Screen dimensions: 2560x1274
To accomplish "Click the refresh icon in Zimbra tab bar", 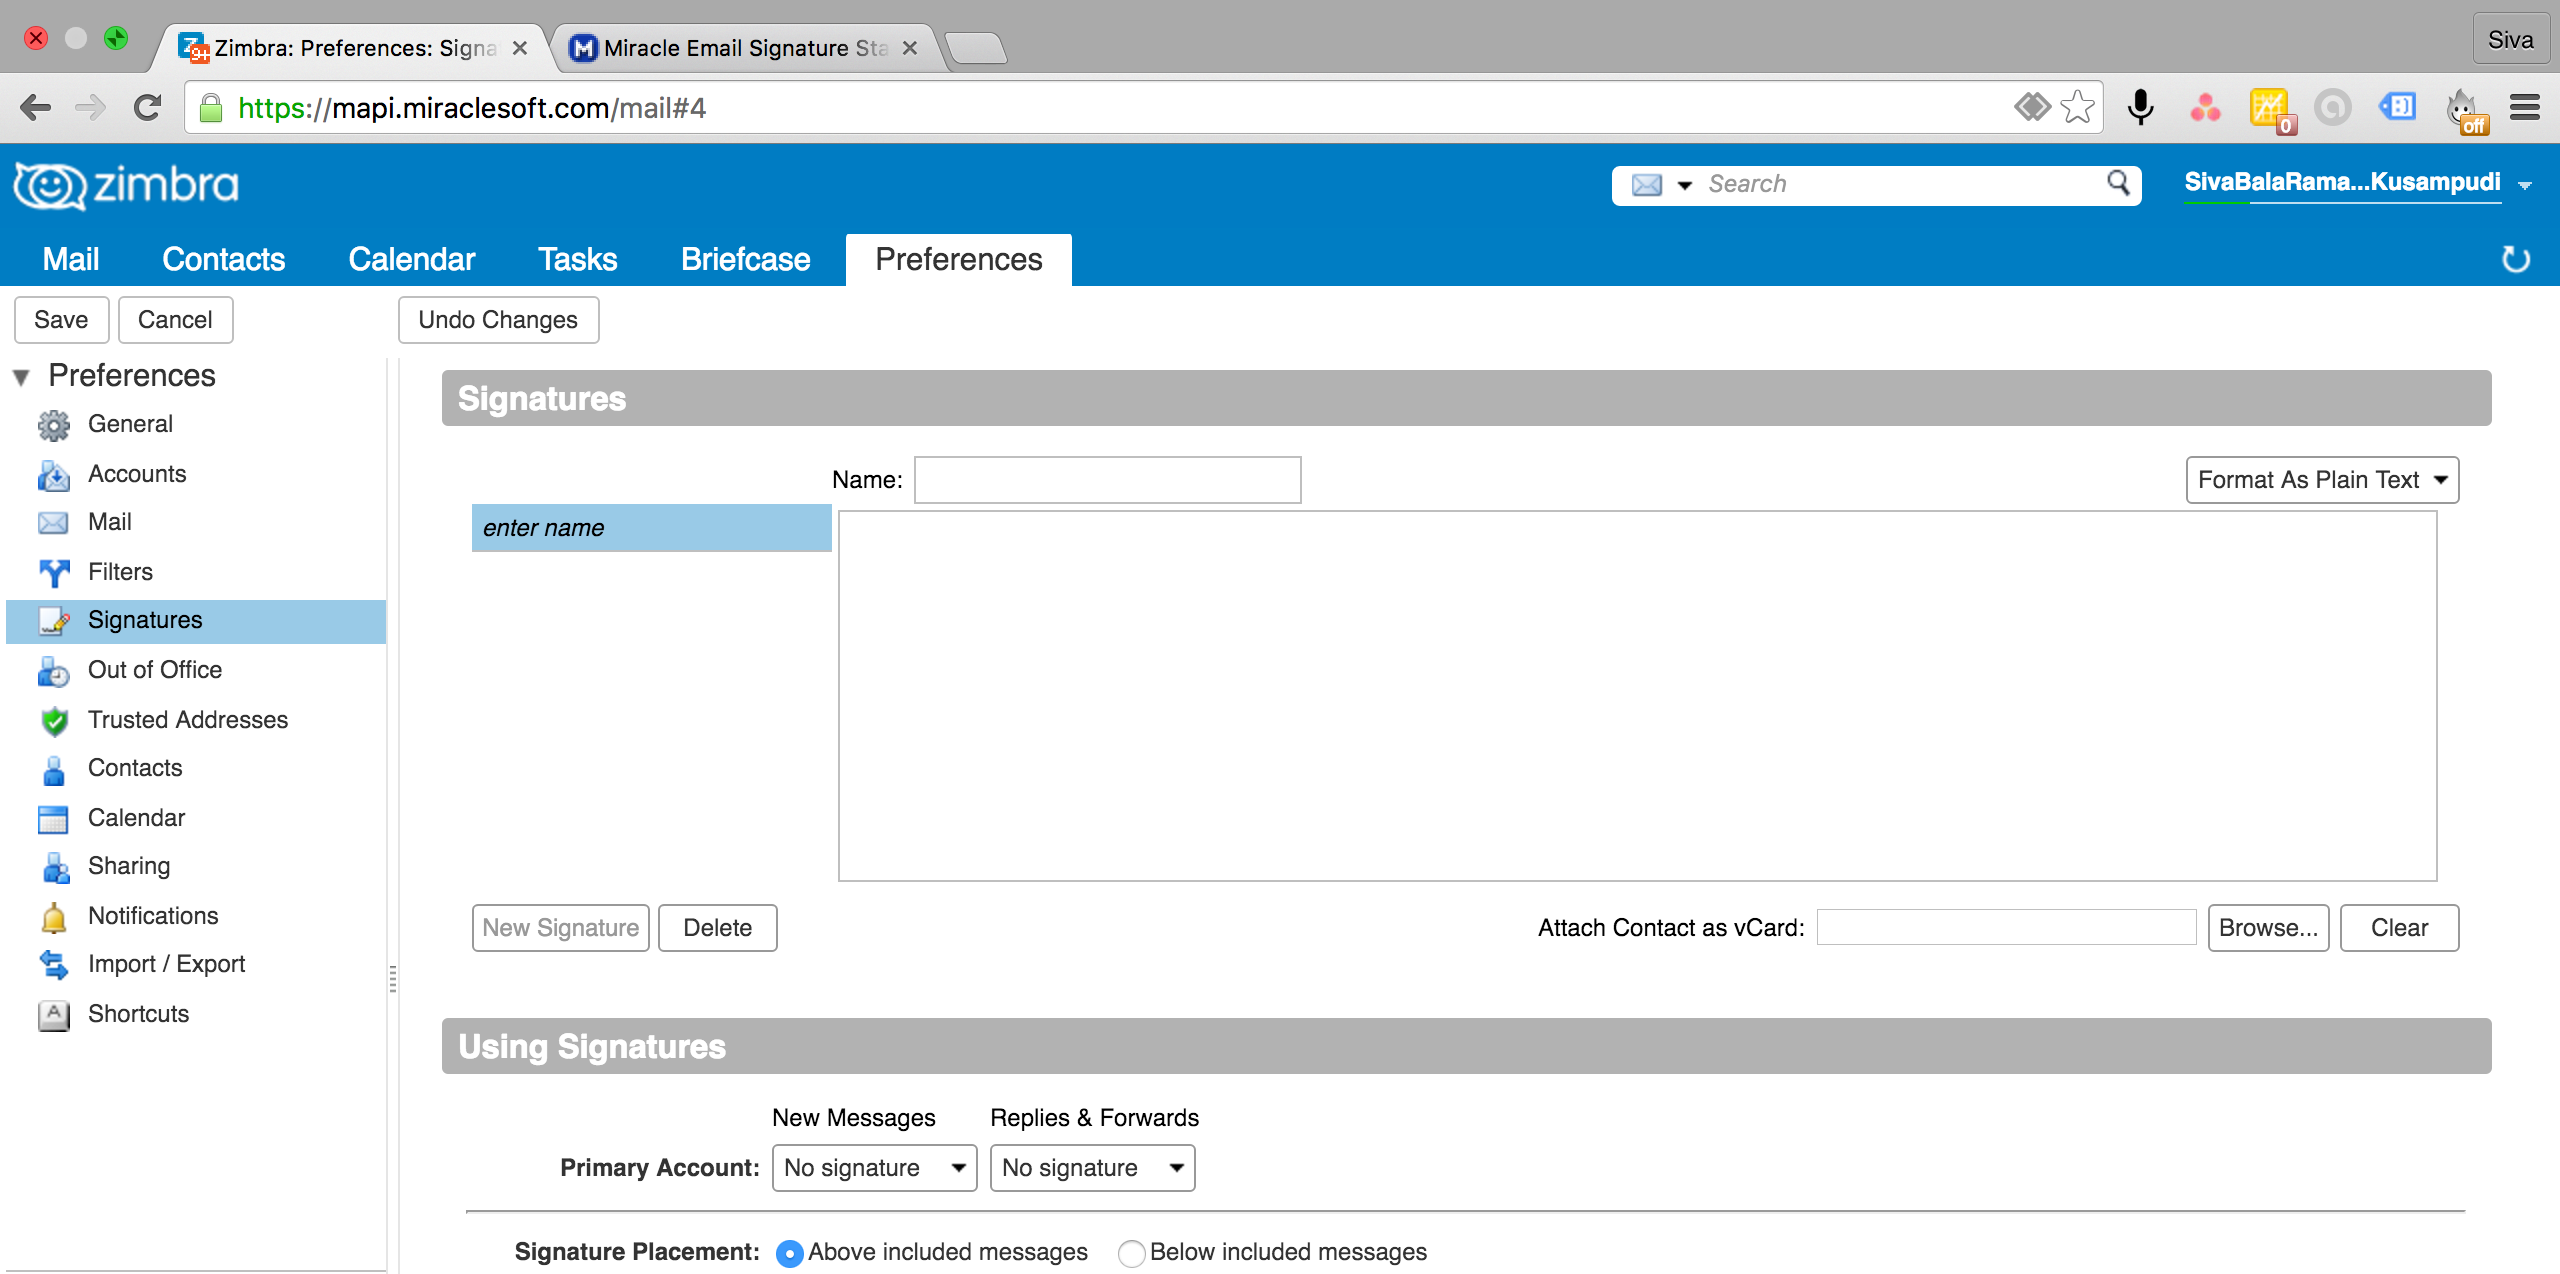I will [x=2515, y=260].
